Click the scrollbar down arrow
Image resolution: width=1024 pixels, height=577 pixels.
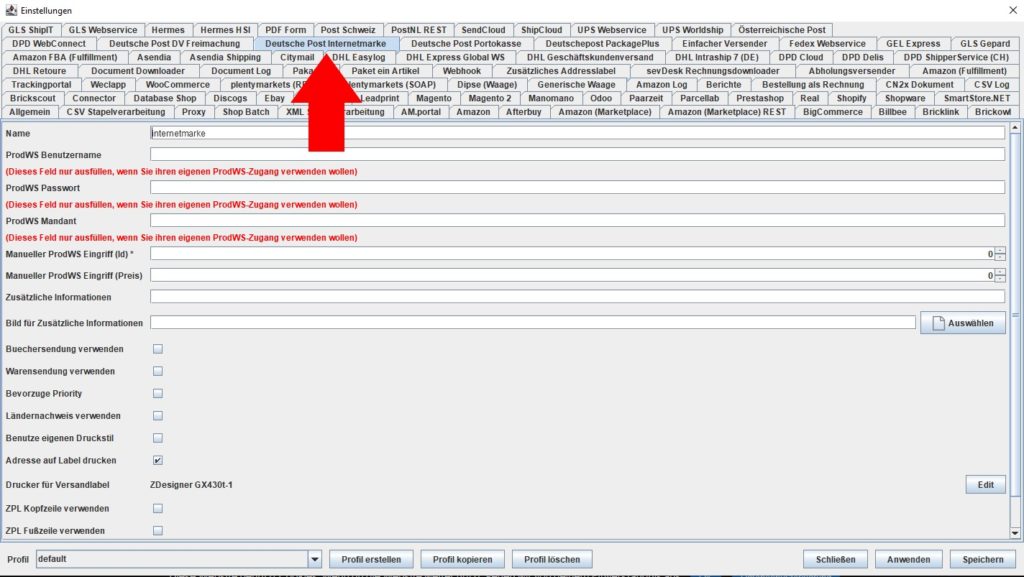pos(1015,533)
